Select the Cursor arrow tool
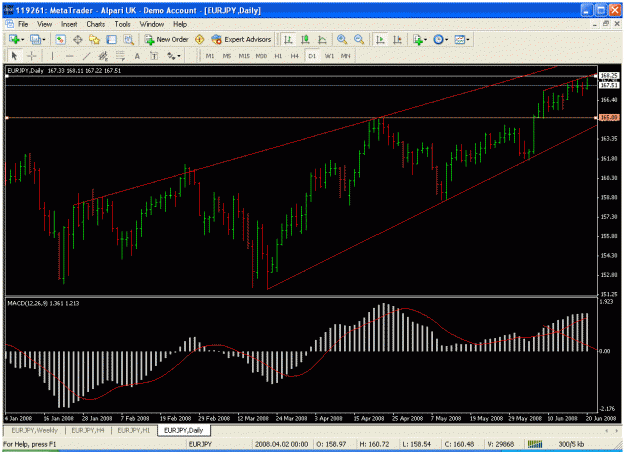Screen dimensions: 625x452 coord(14,56)
